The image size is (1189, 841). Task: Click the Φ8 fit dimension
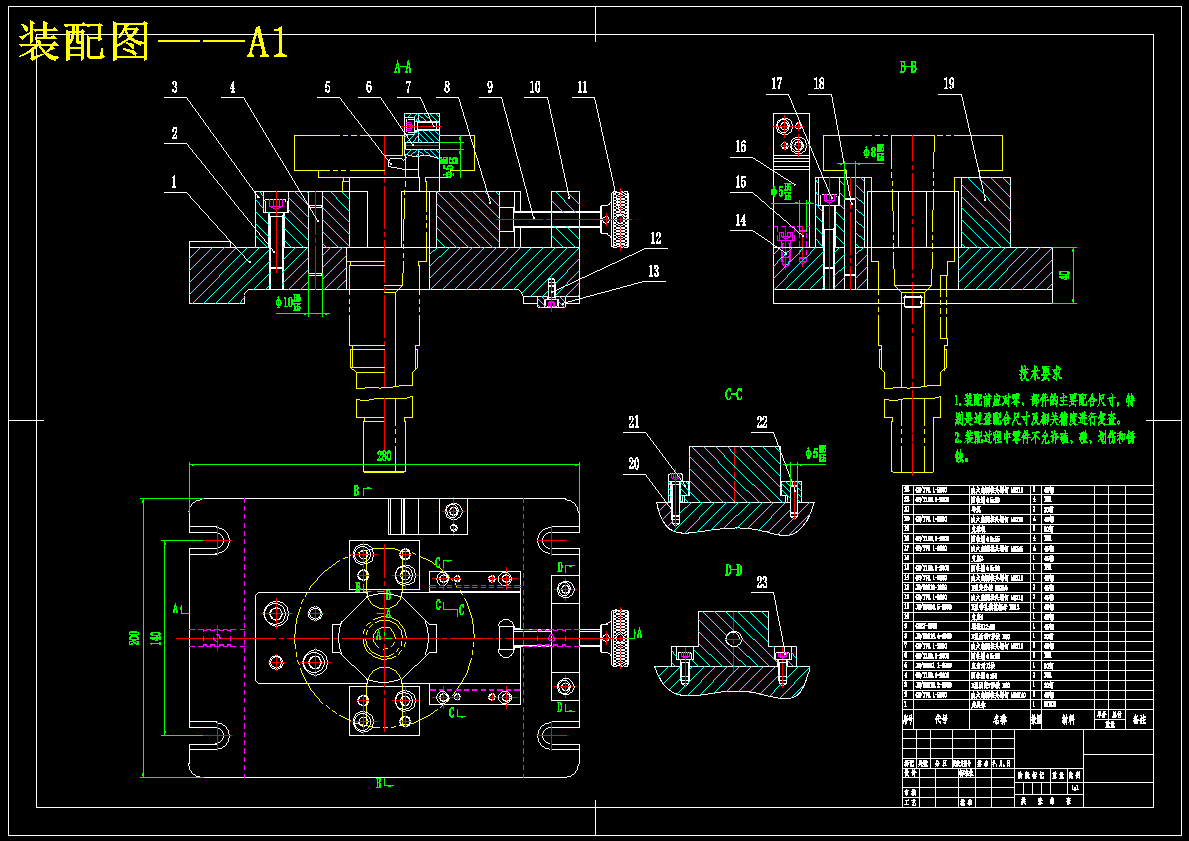point(874,151)
